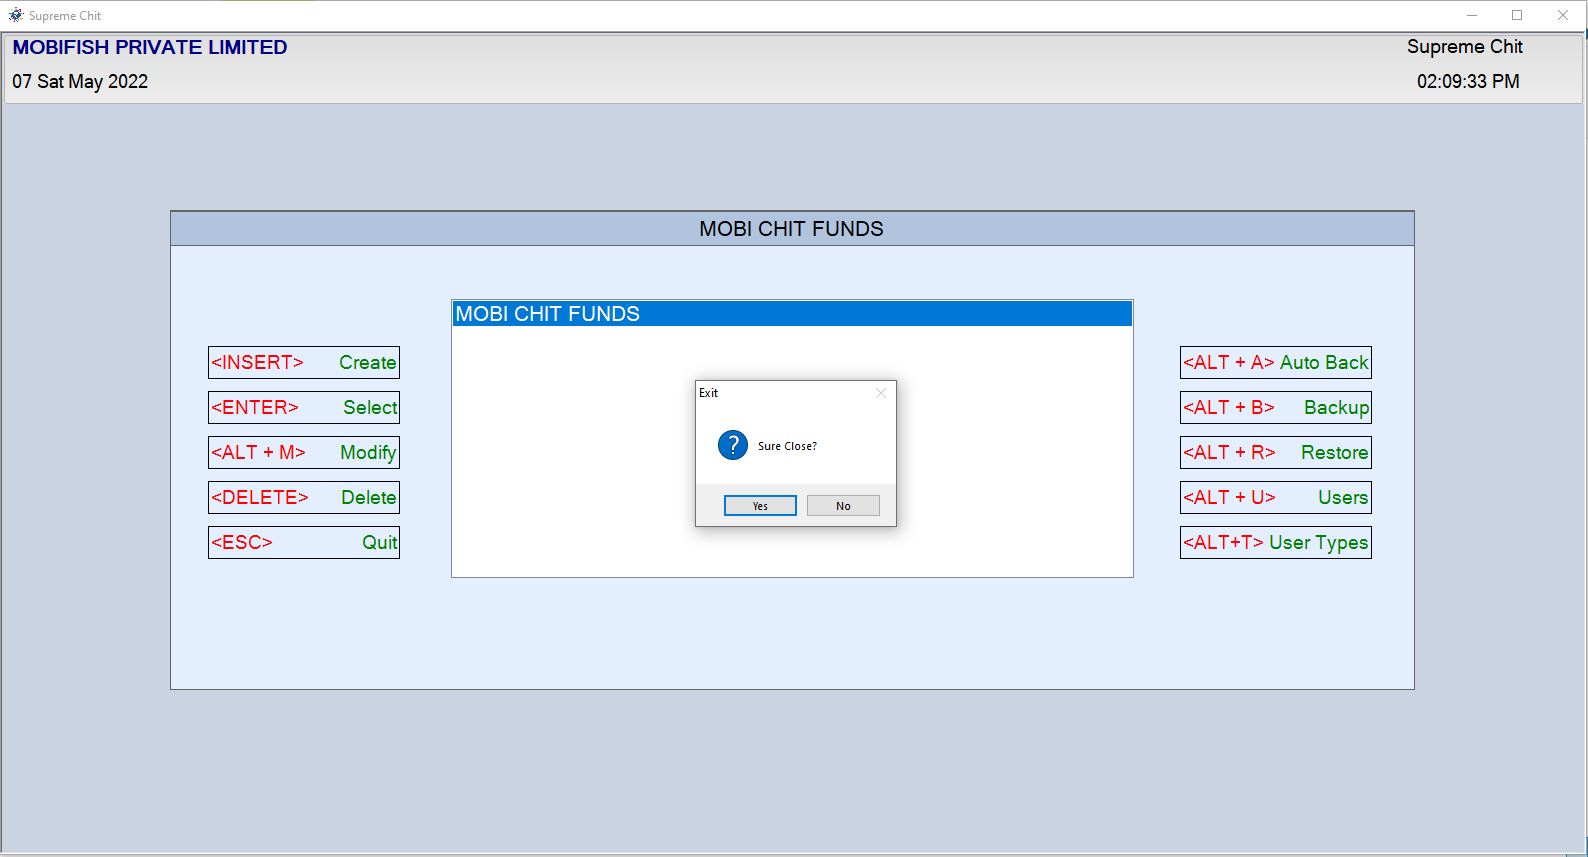This screenshot has width=1588, height=857.
Task: Click the ALT + B Backup button
Action: (x=1276, y=407)
